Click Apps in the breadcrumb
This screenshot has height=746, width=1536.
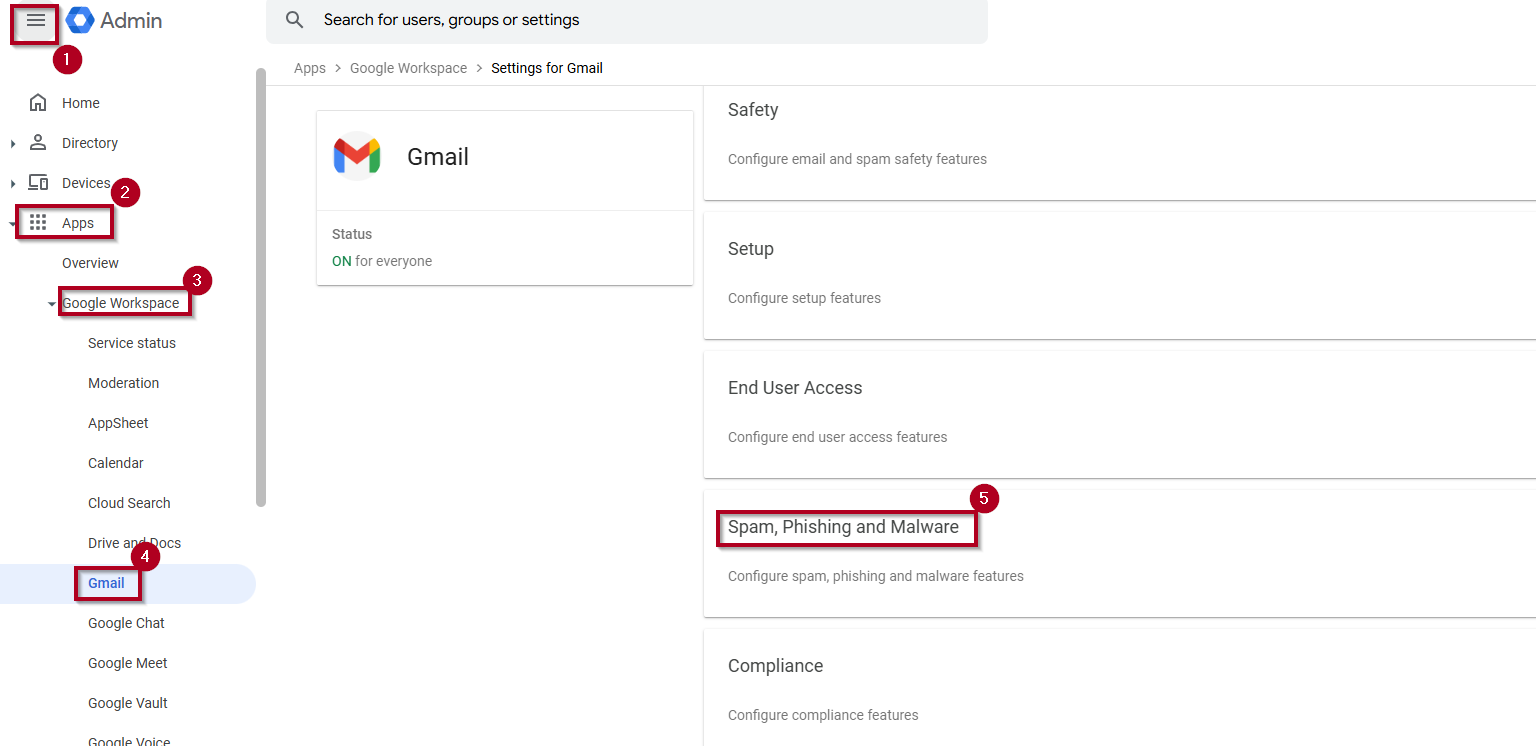point(310,68)
